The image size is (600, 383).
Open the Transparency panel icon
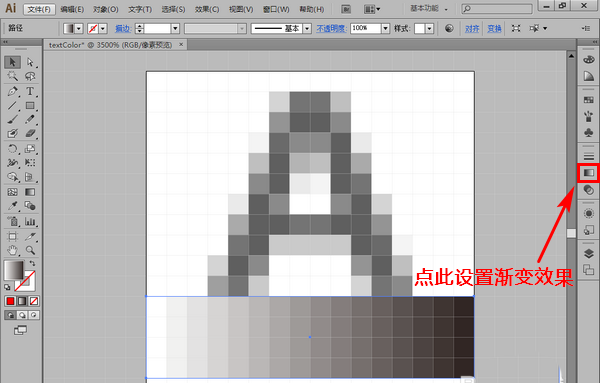(x=589, y=189)
